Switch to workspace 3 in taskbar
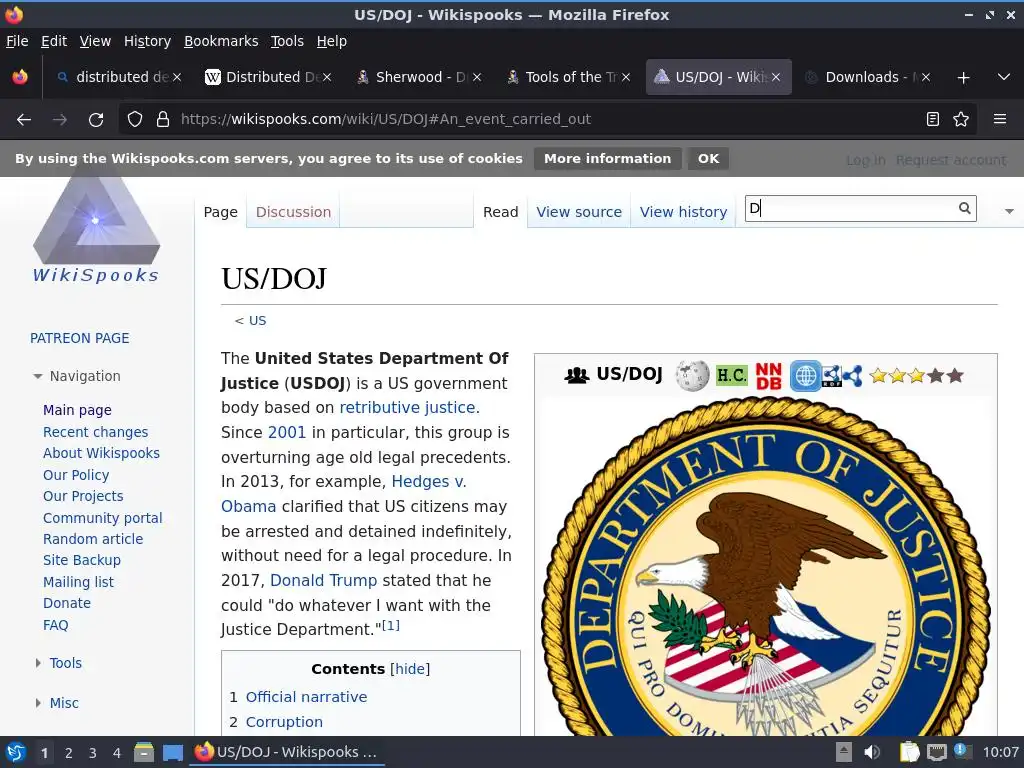Screen dimensions: 1024x768 point(93,753)
